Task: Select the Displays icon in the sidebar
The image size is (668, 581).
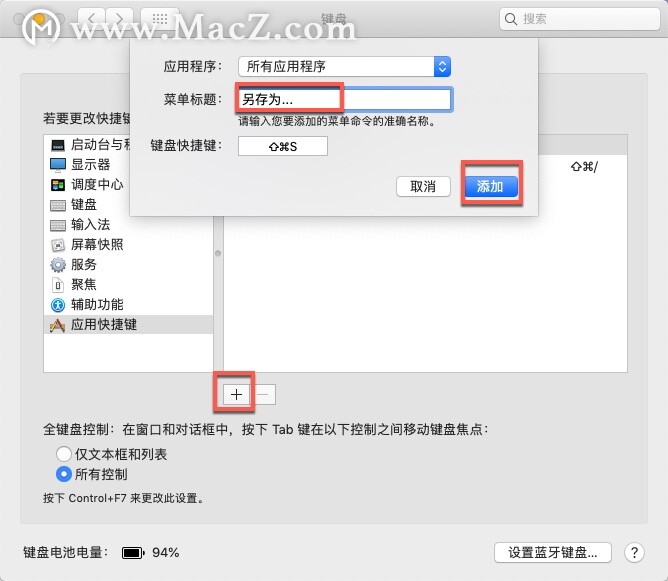Action: [58, 165]
